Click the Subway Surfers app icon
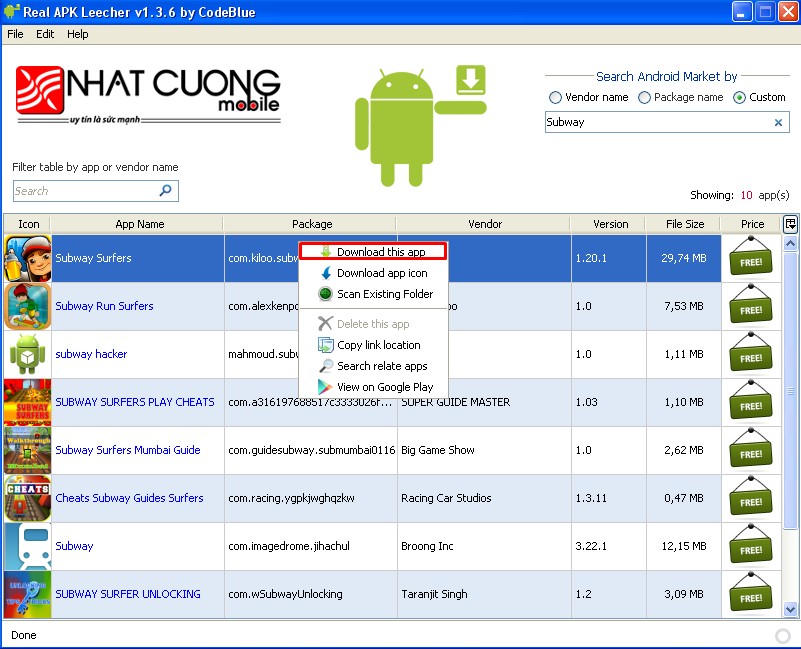The width and height of the screenshot is (801, 649). (28, 258)
